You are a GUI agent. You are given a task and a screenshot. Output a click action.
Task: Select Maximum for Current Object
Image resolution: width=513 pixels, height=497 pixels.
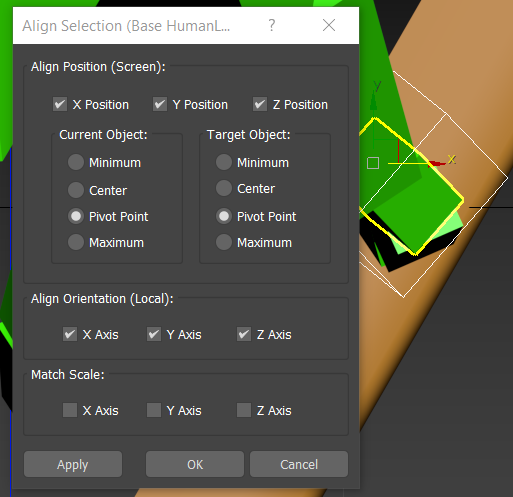point(76,242)
